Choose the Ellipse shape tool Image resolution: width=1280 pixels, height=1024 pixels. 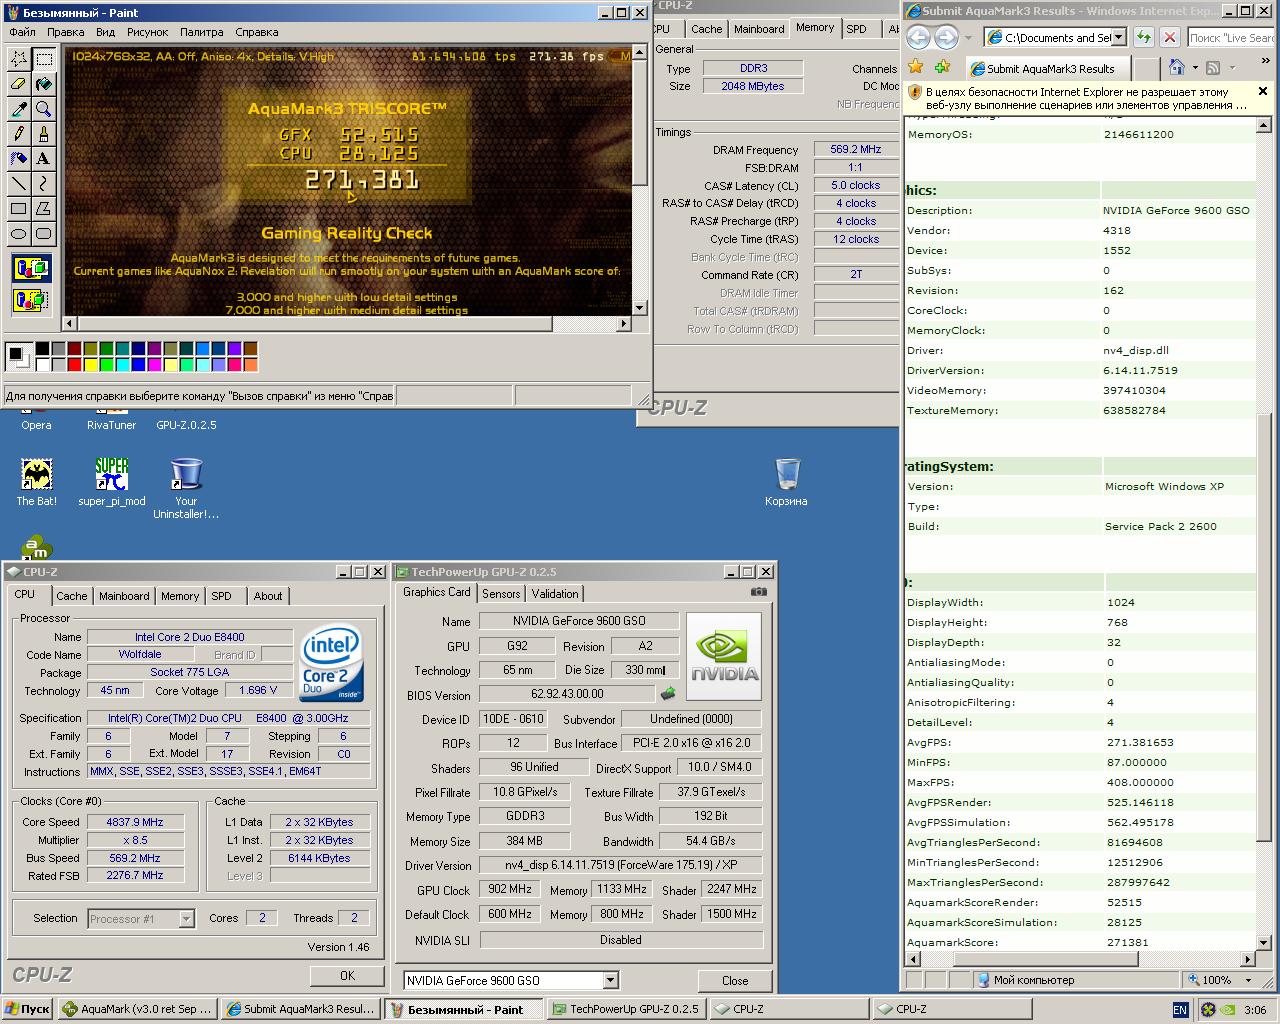19,234
